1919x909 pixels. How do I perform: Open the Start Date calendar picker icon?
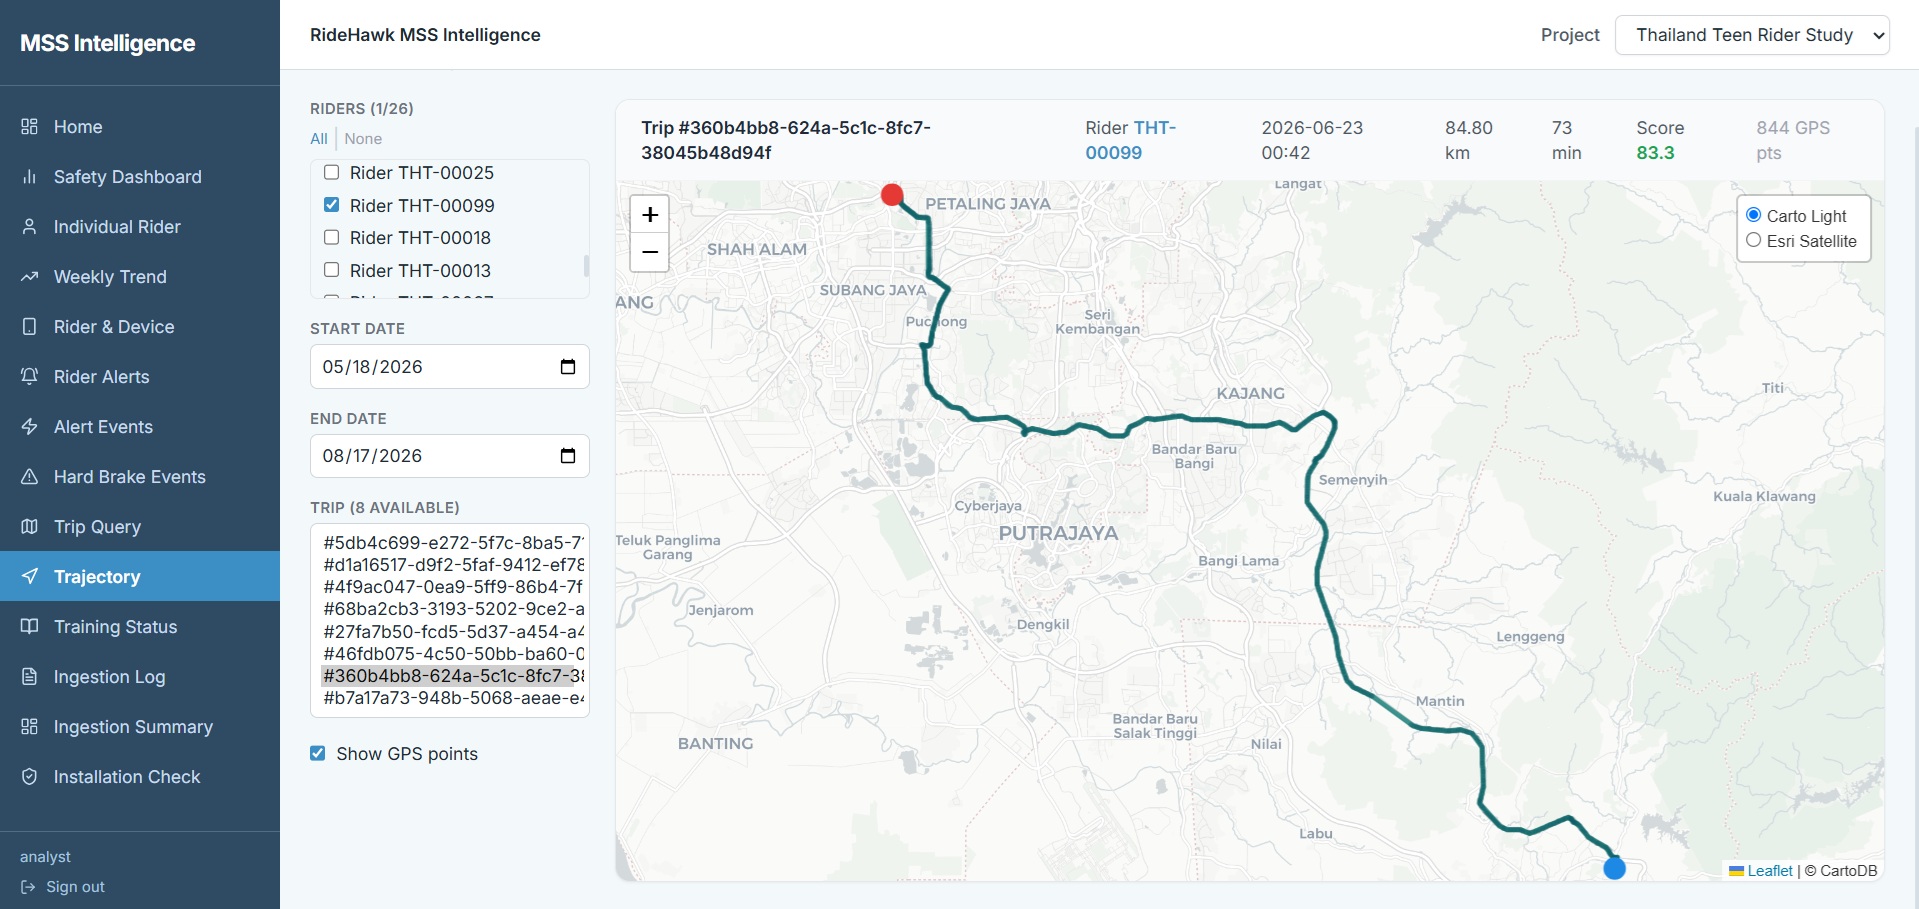pos(568,367)
